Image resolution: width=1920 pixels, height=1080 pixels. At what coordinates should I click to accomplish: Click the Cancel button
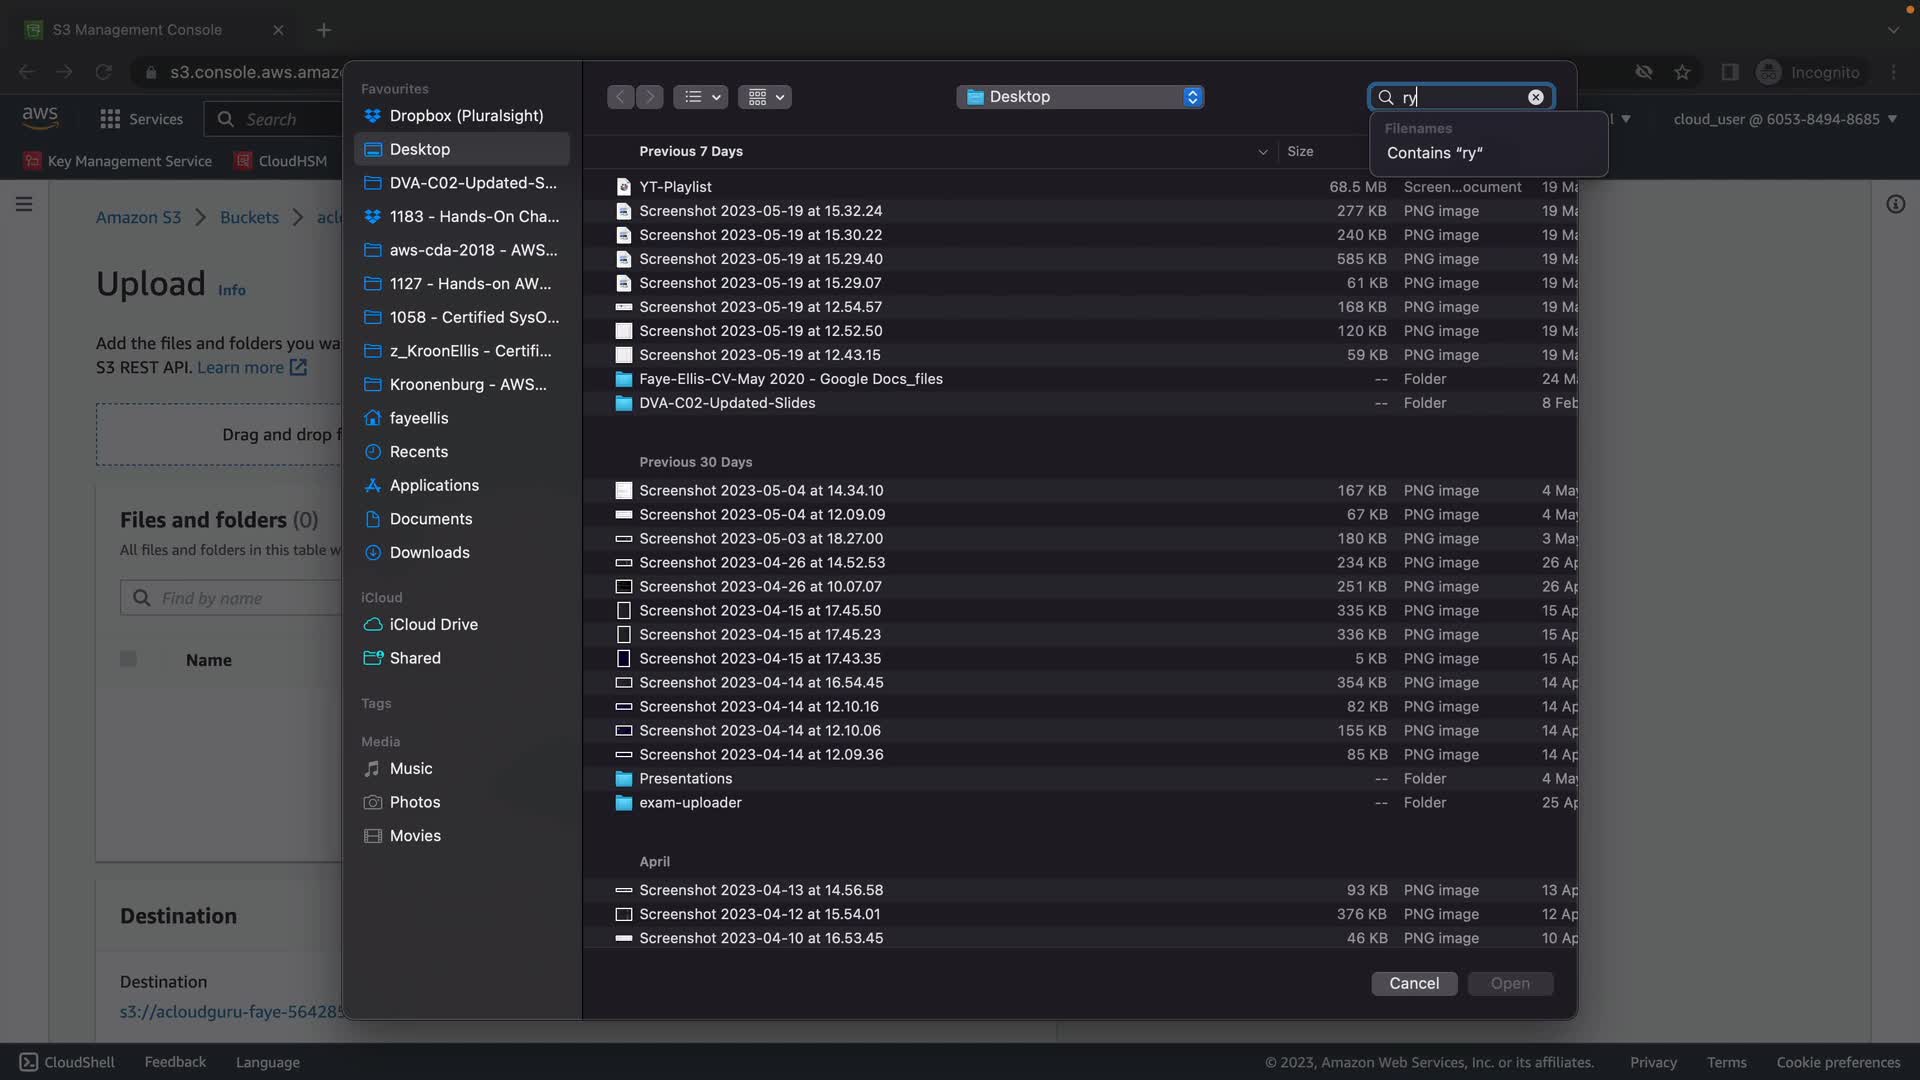click(1413, 983)
